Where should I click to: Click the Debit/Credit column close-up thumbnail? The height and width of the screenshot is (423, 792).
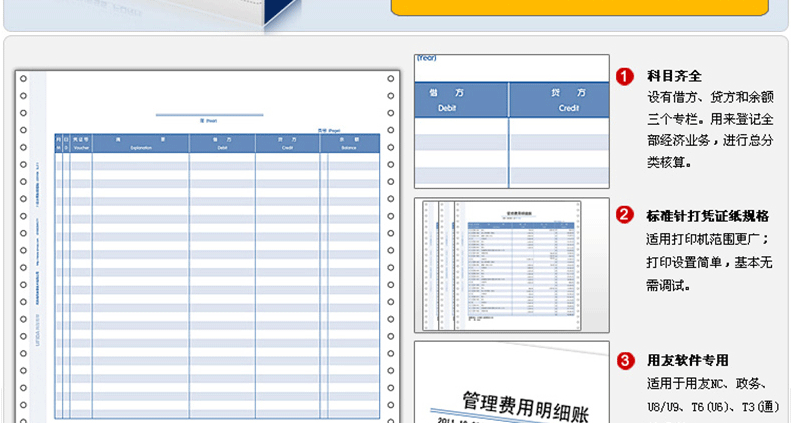point(512,121)
